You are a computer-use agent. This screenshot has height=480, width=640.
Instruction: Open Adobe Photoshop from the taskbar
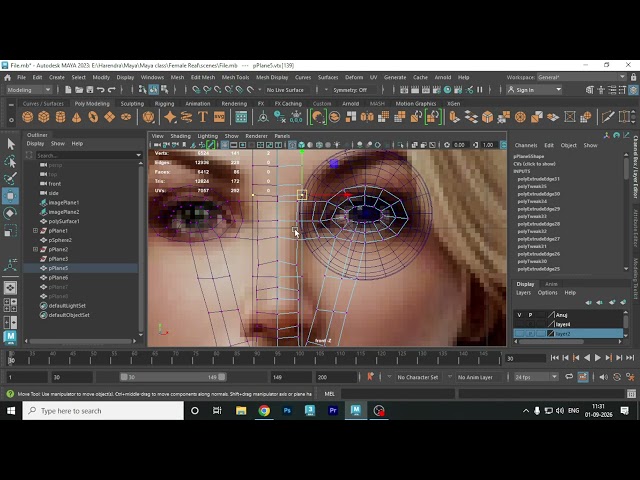click(x=287, y=411)
